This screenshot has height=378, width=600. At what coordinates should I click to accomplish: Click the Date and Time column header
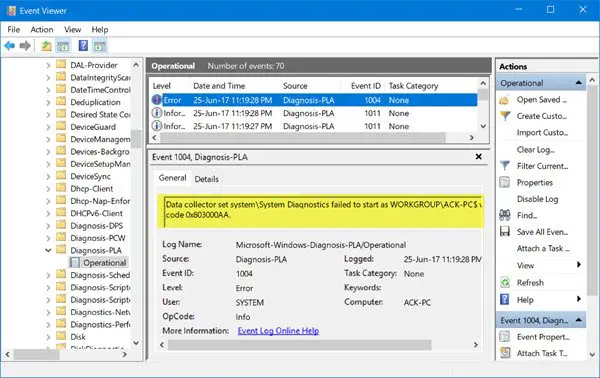point(219,86)
